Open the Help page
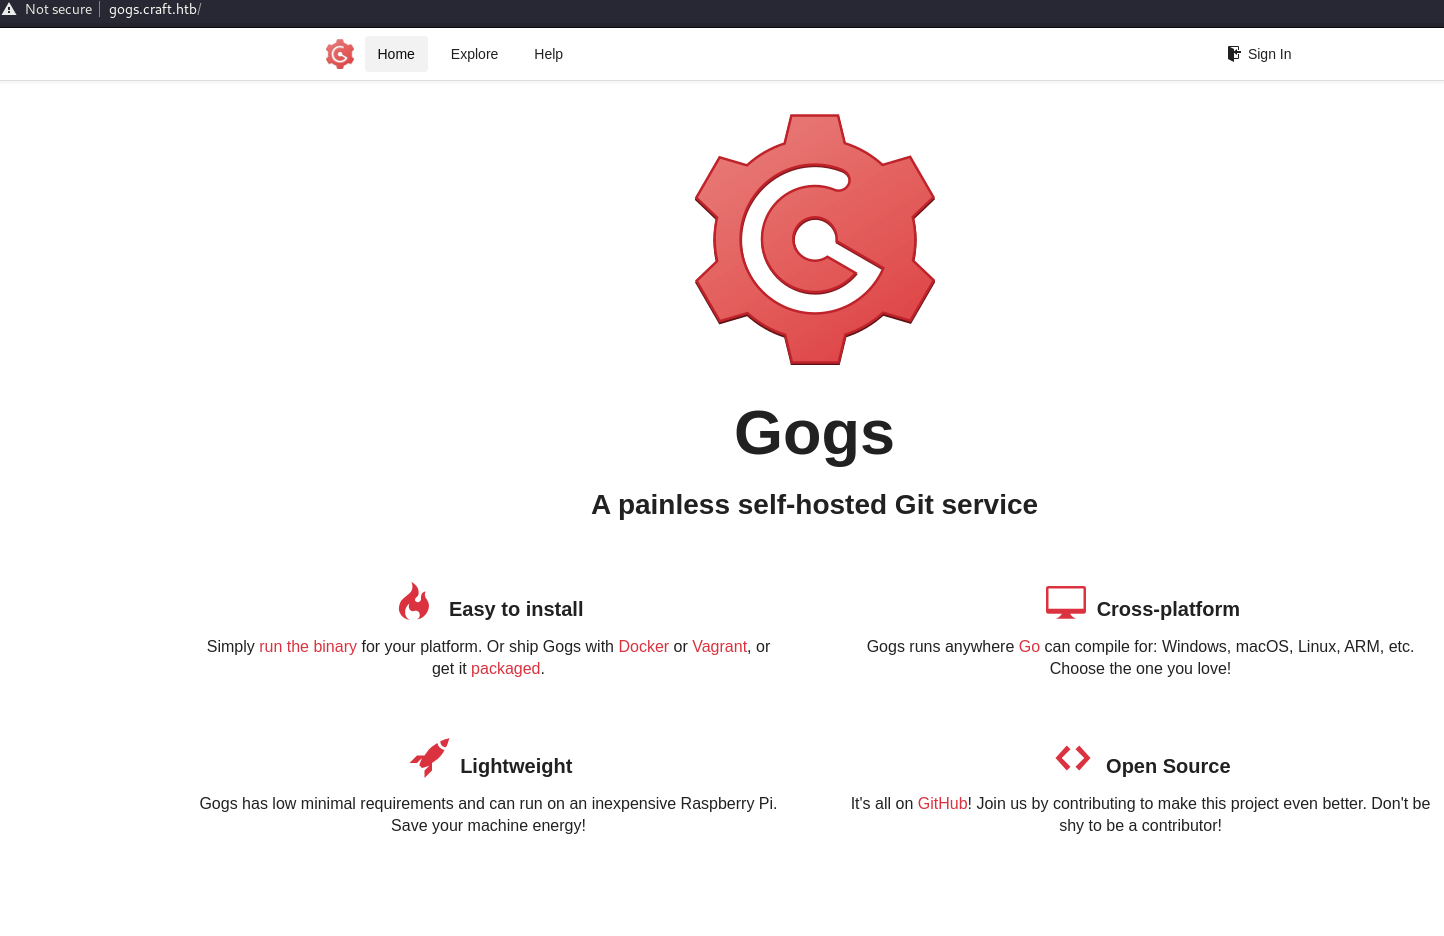The width and height of the screenshot is (1444, 936). [x=548, y=53]
